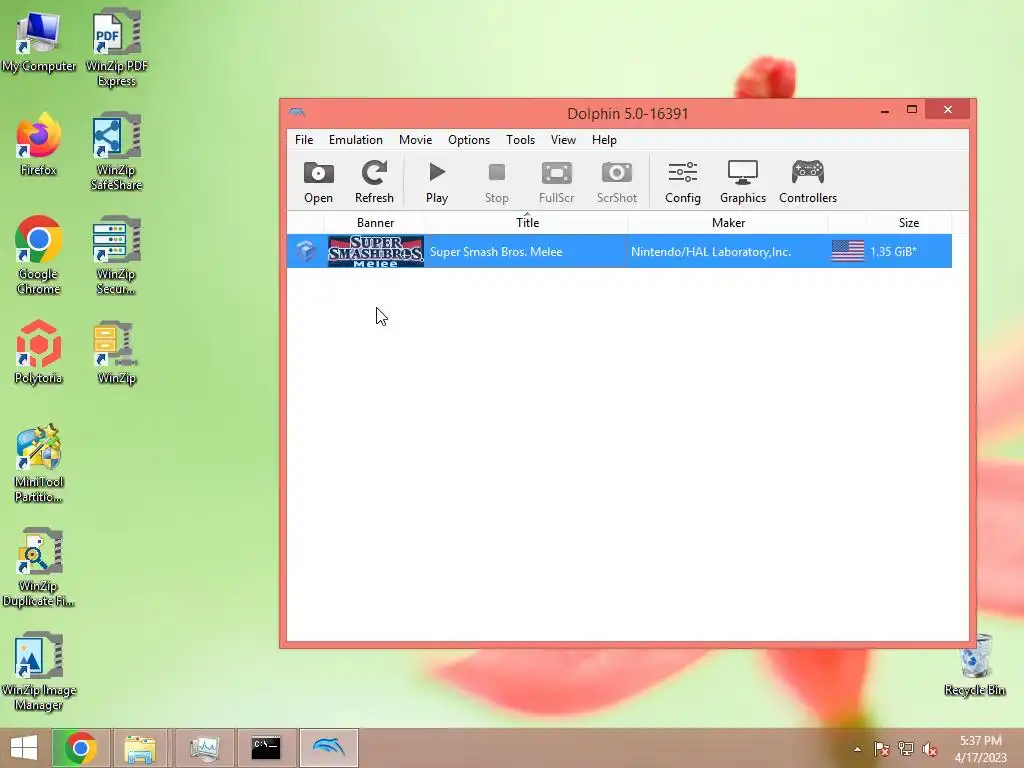The width and height of the screenshot is (1024, 768).
Task: Minimize the Dolphin window
Action: [x=885, y=110]
